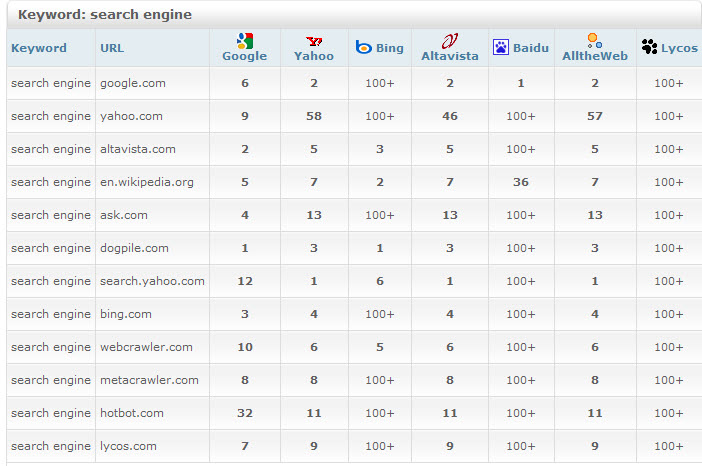Click Baidu rank 36 for en.wikipedia.org

point(521,182)
